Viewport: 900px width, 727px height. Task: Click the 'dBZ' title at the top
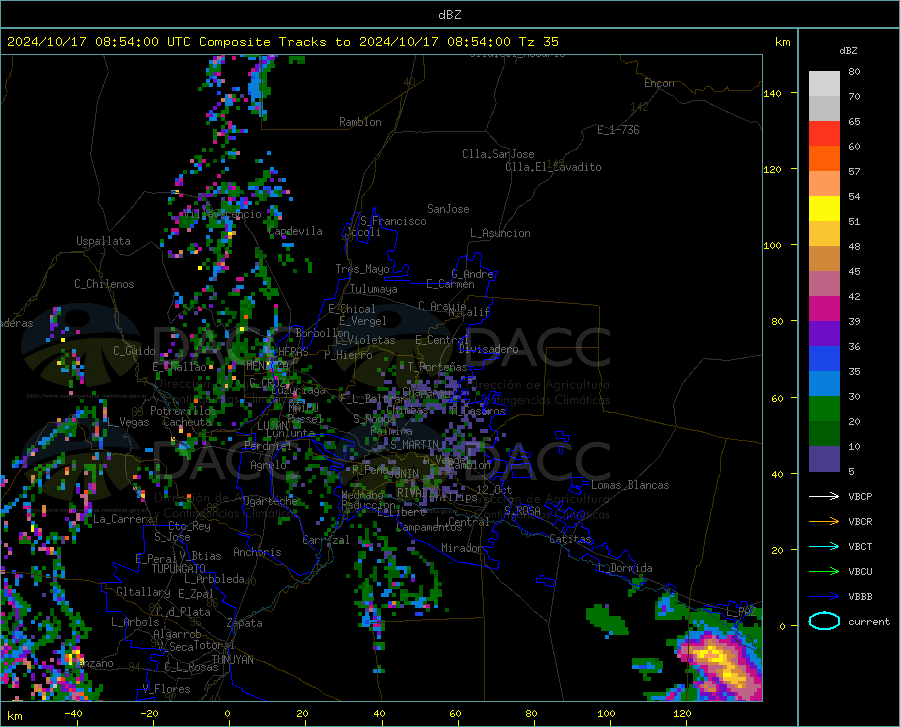[x=449, y=15]
